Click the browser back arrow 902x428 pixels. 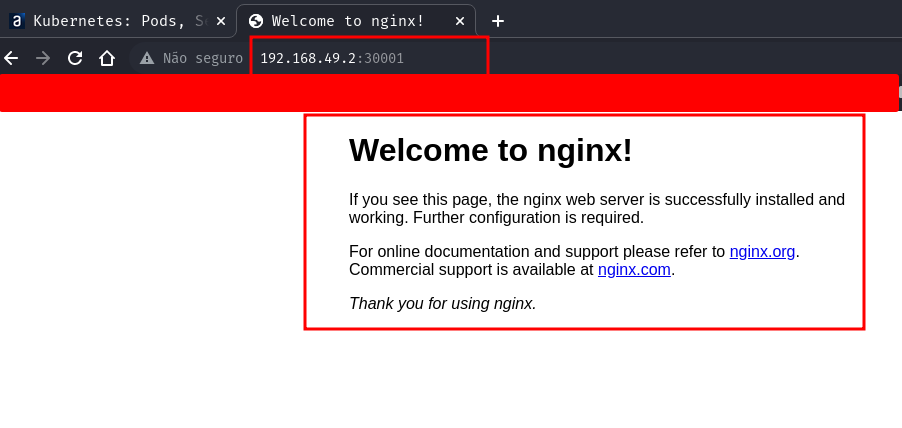click(x=12, y=58)
